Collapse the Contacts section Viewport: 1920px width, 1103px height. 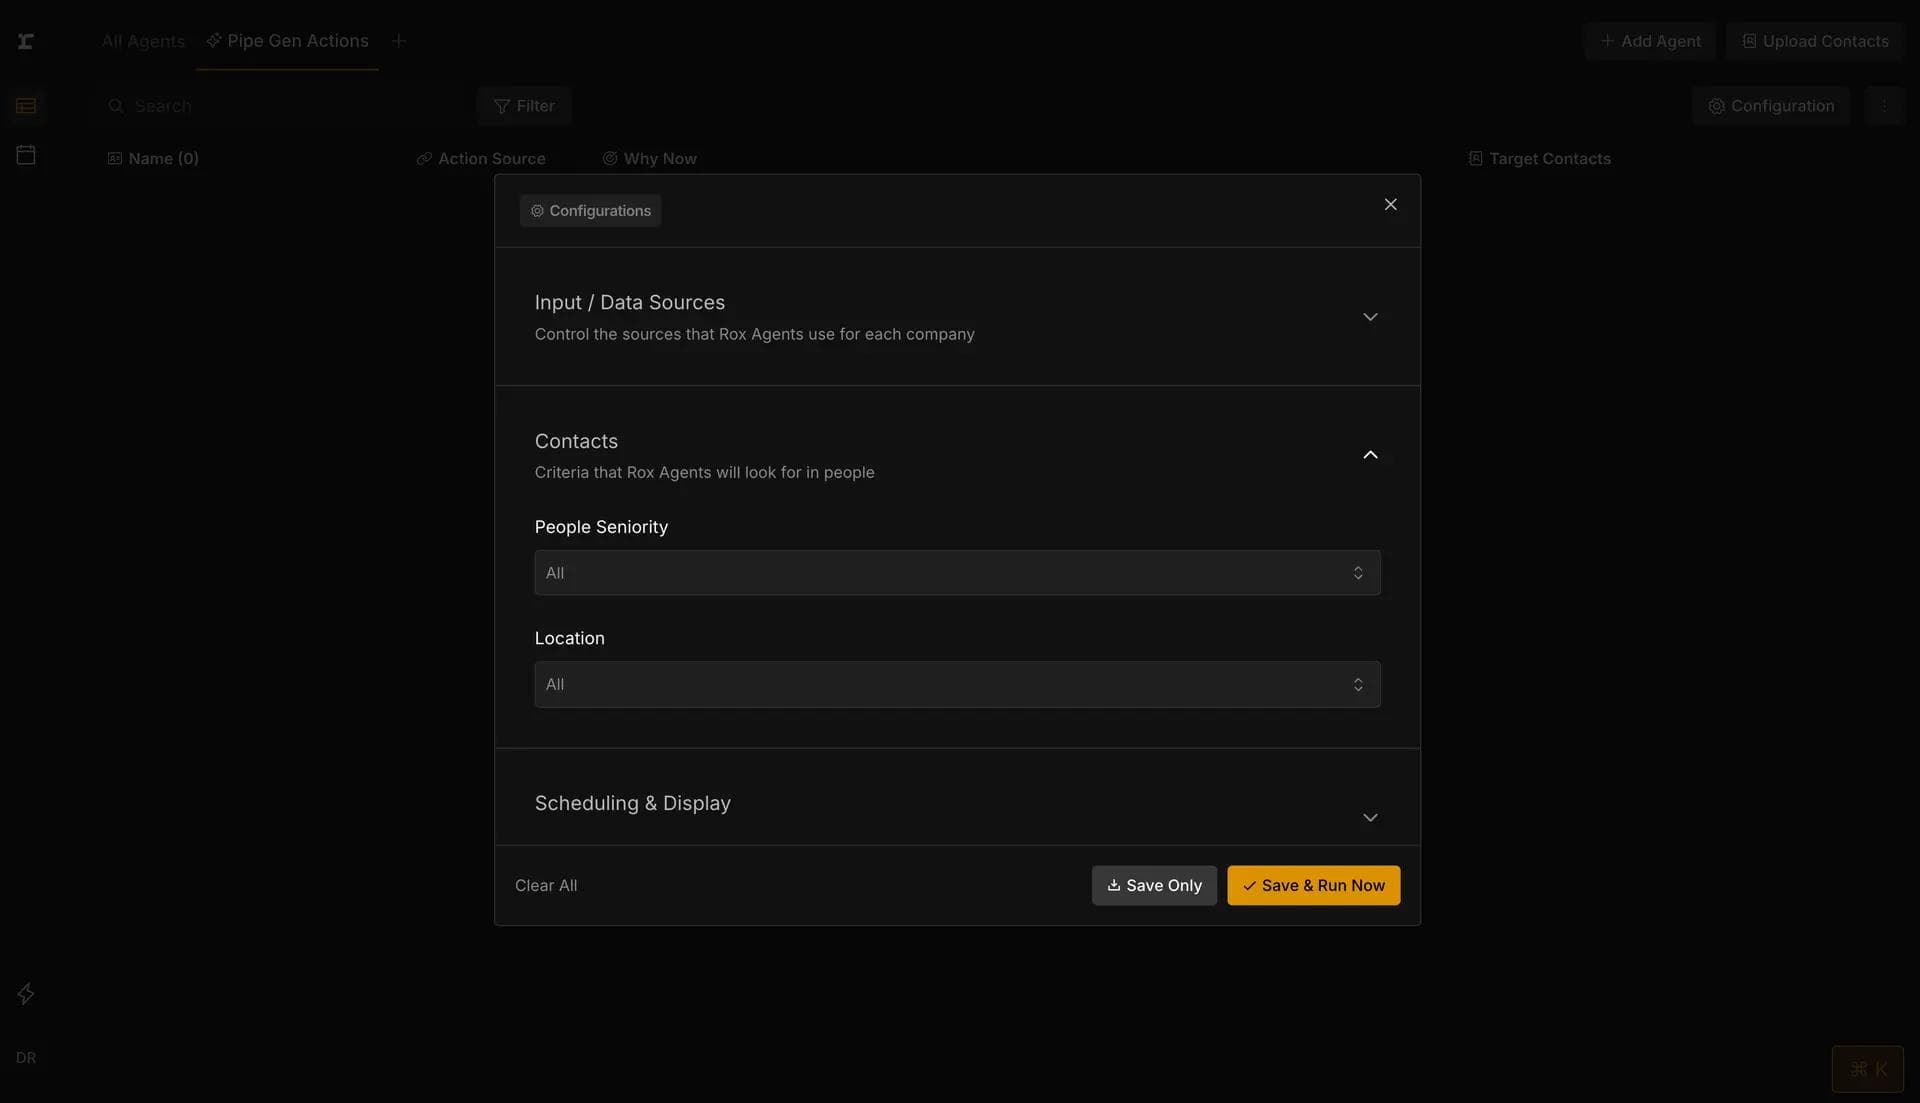click(x=1370, y=454)
